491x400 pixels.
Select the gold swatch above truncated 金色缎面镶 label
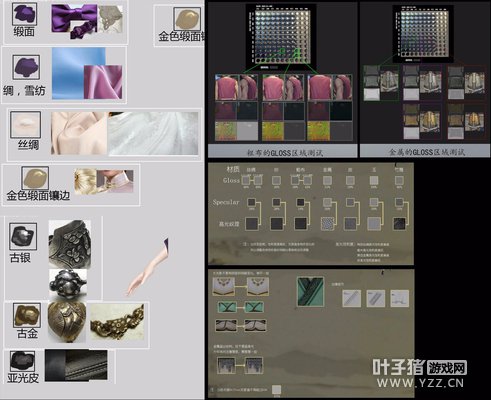187,19
